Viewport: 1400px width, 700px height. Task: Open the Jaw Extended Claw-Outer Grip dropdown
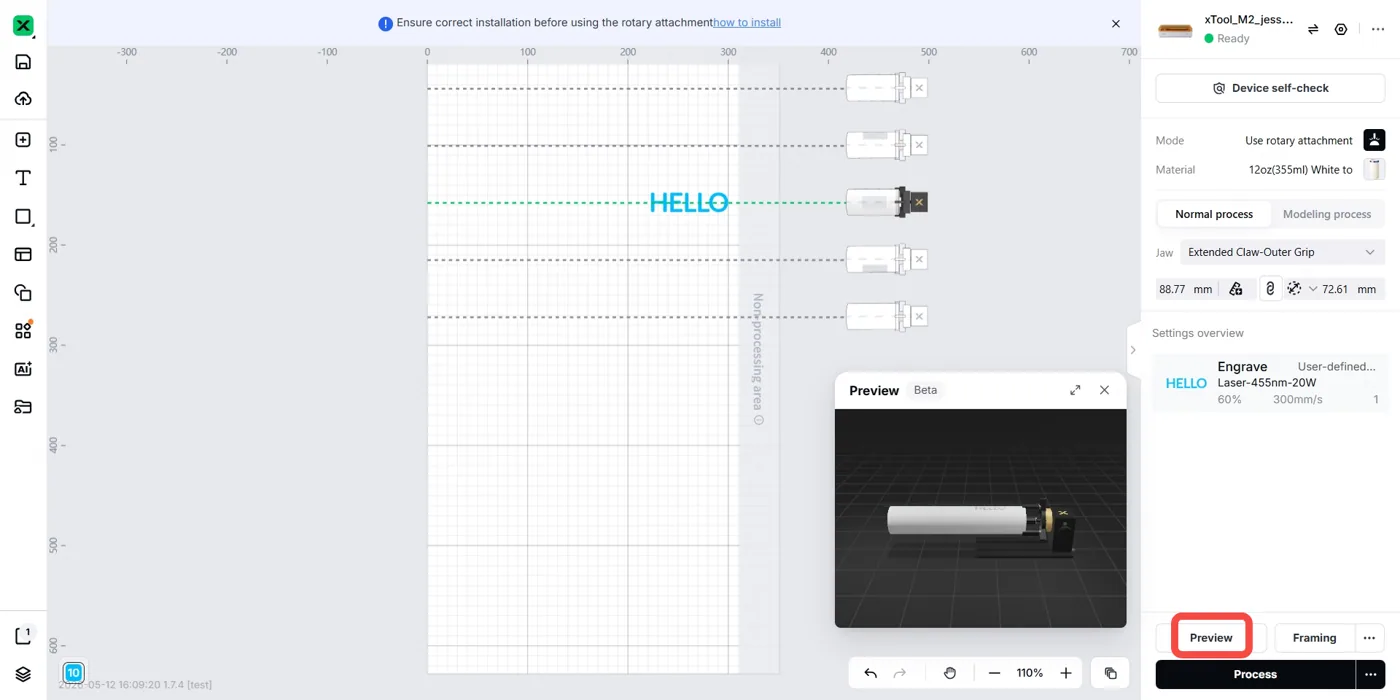1283,252
